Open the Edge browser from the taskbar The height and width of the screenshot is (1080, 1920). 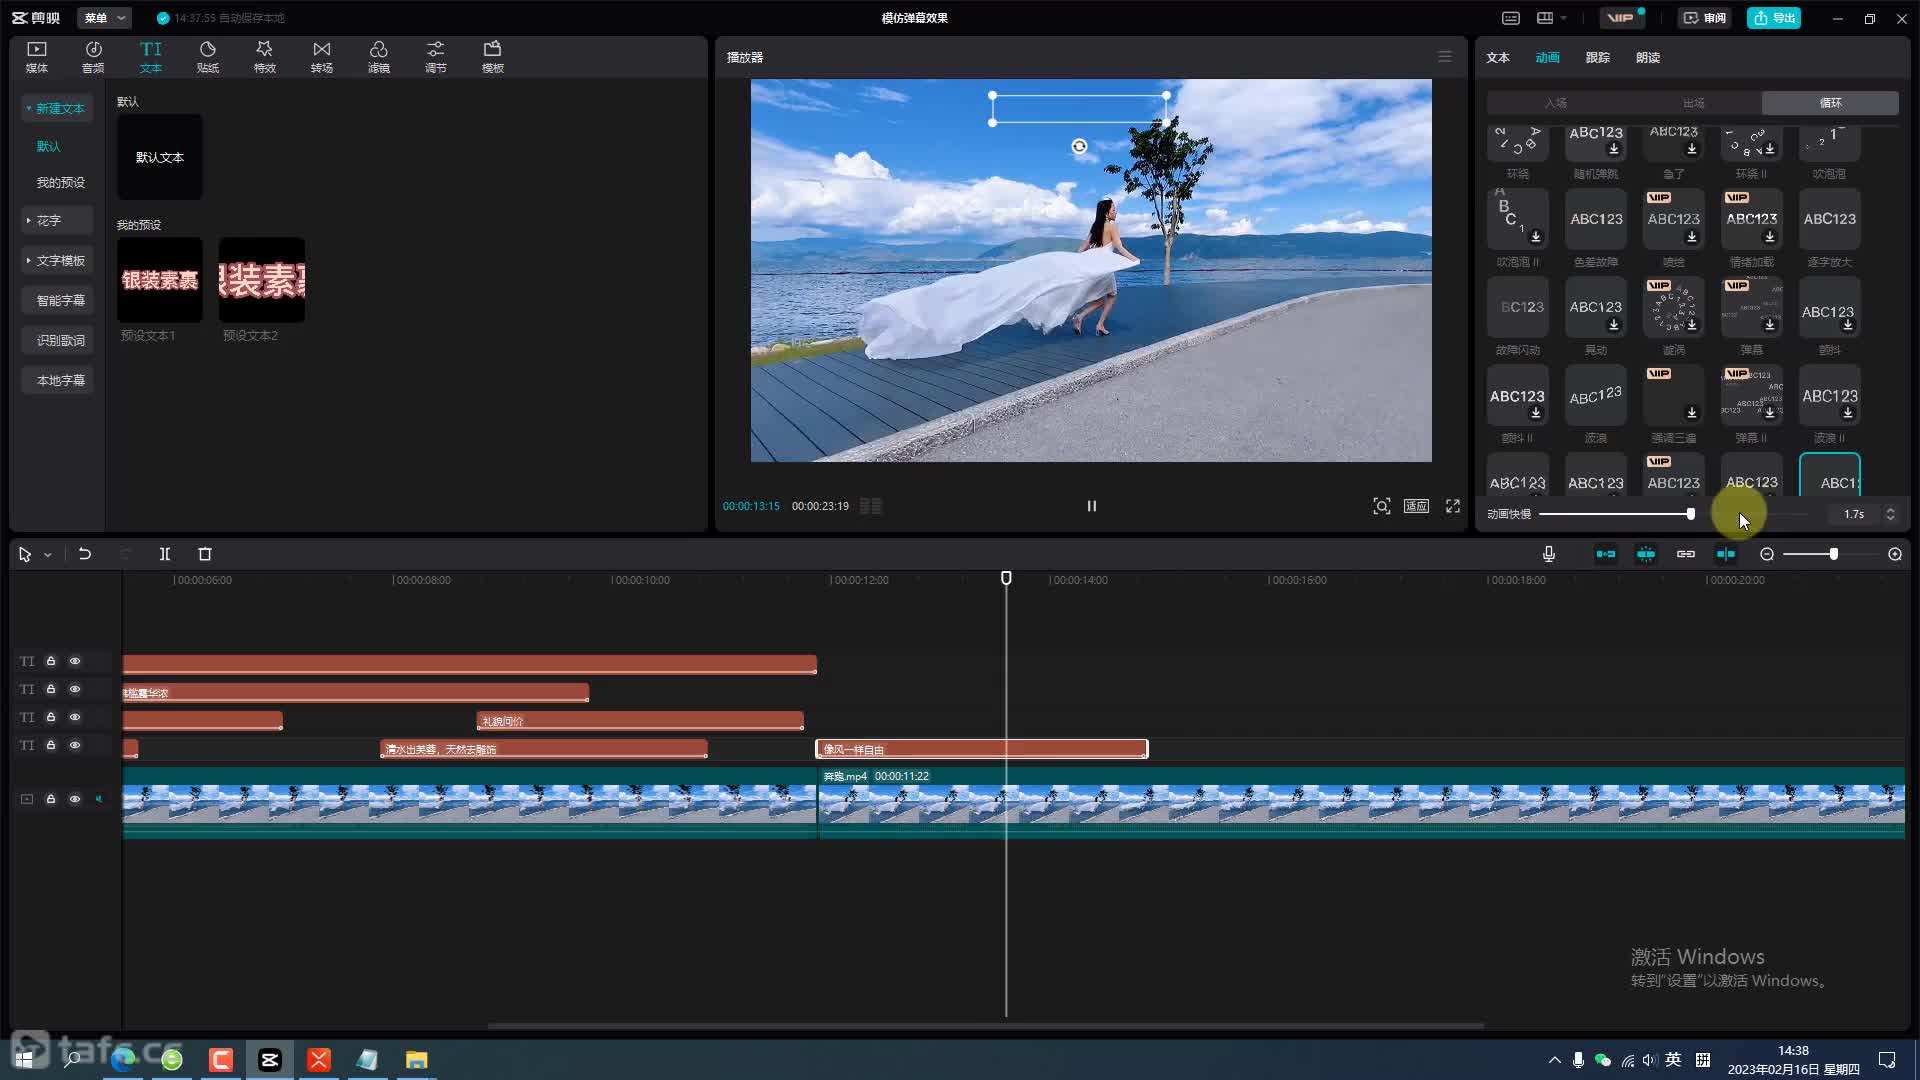pos(123,1060)
